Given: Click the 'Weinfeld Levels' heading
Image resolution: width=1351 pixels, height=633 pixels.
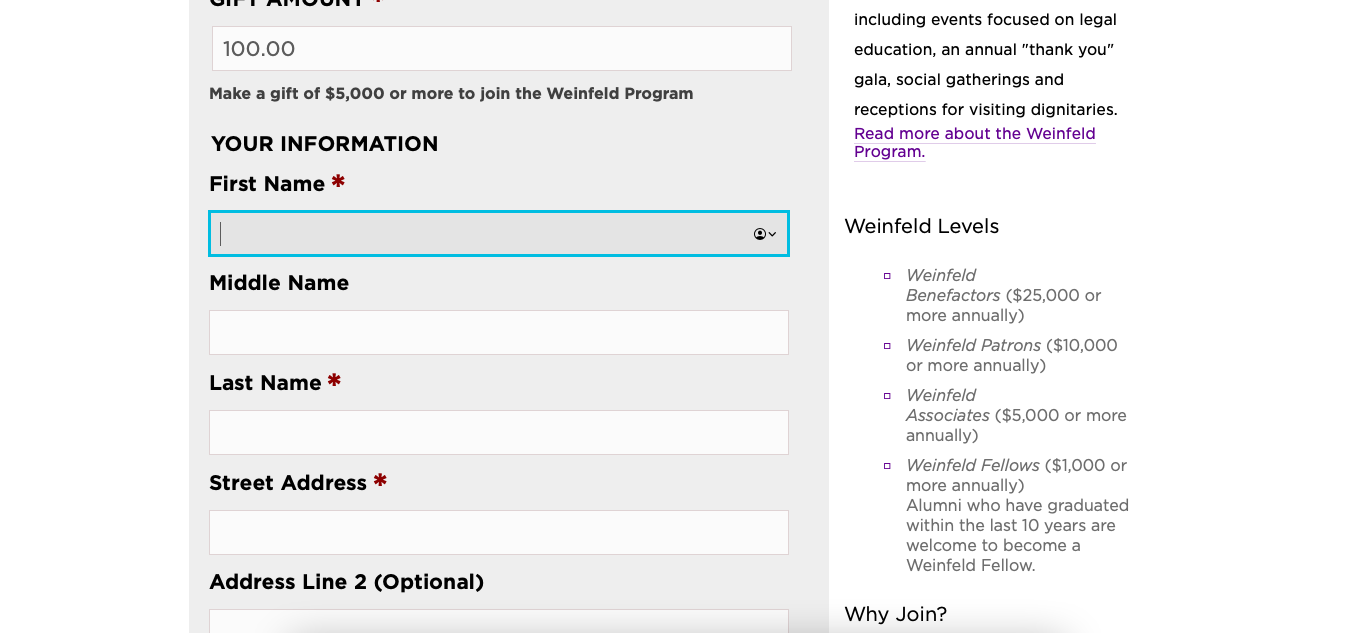Looking at the screenshot, I should pyautogui.click(x=922, y=227).
